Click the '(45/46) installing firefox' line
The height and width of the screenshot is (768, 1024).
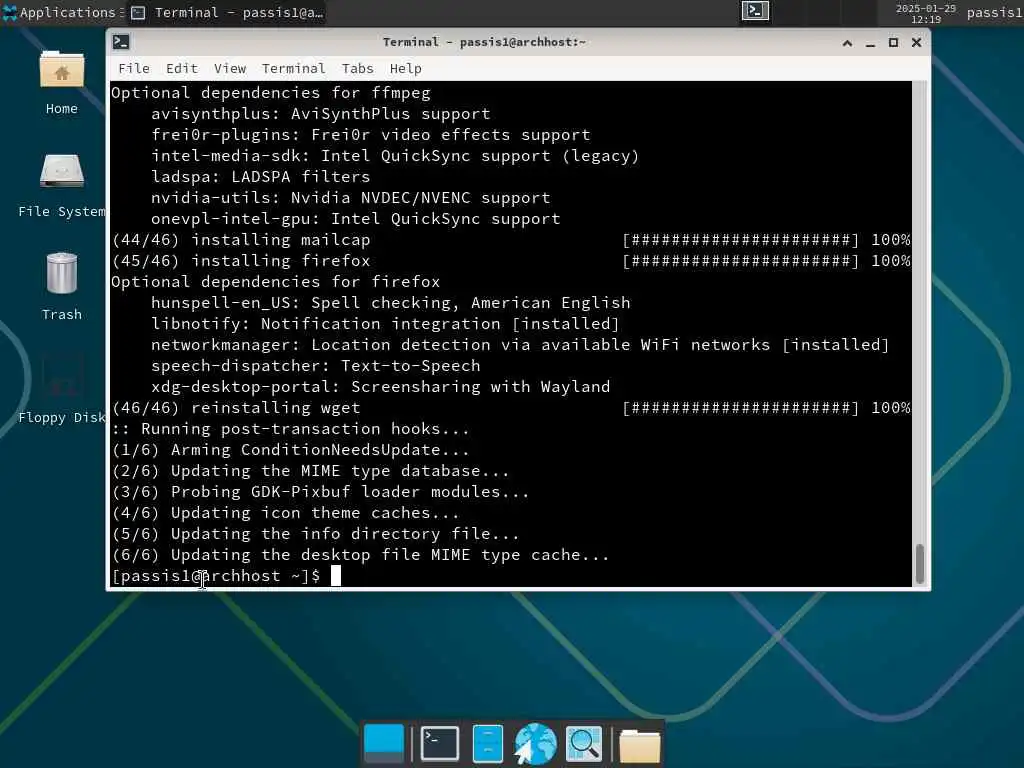click(511, 261)
